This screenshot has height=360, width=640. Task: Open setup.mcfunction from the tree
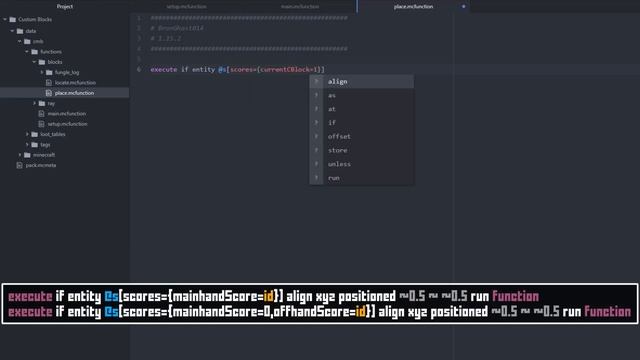click(x=67, y=124)
